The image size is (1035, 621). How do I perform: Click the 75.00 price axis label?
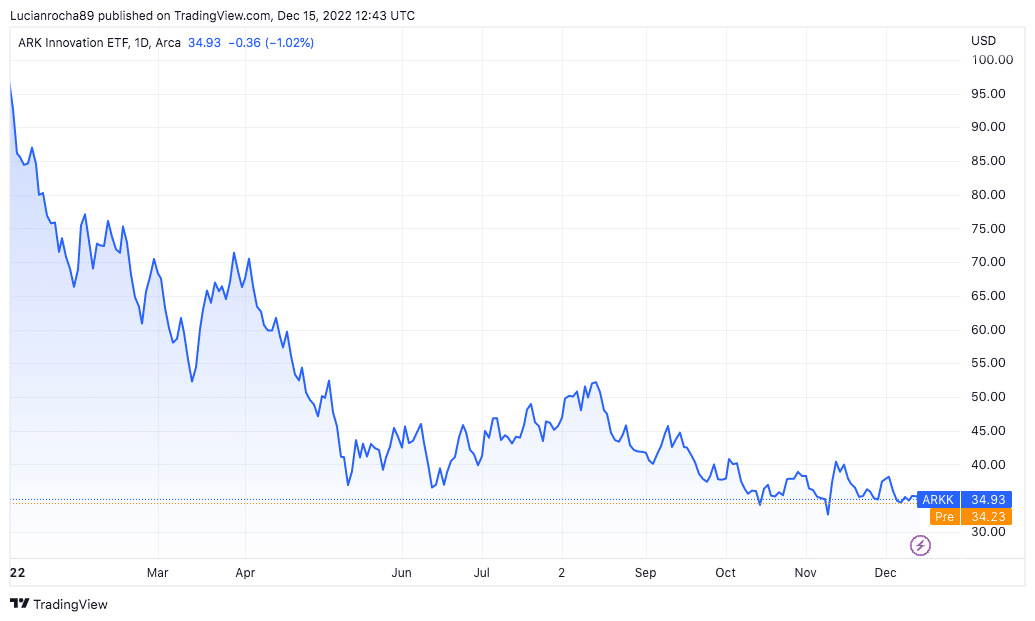(988, 229)
